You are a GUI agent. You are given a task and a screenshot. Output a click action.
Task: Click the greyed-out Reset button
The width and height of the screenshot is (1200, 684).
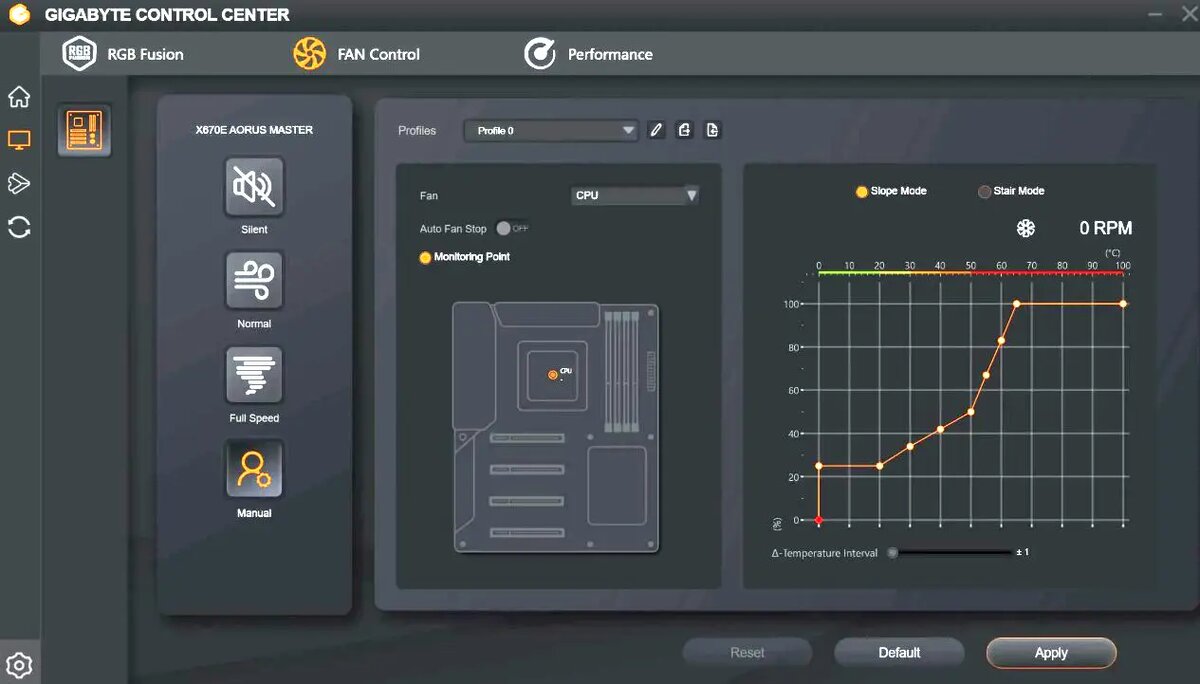747,653
